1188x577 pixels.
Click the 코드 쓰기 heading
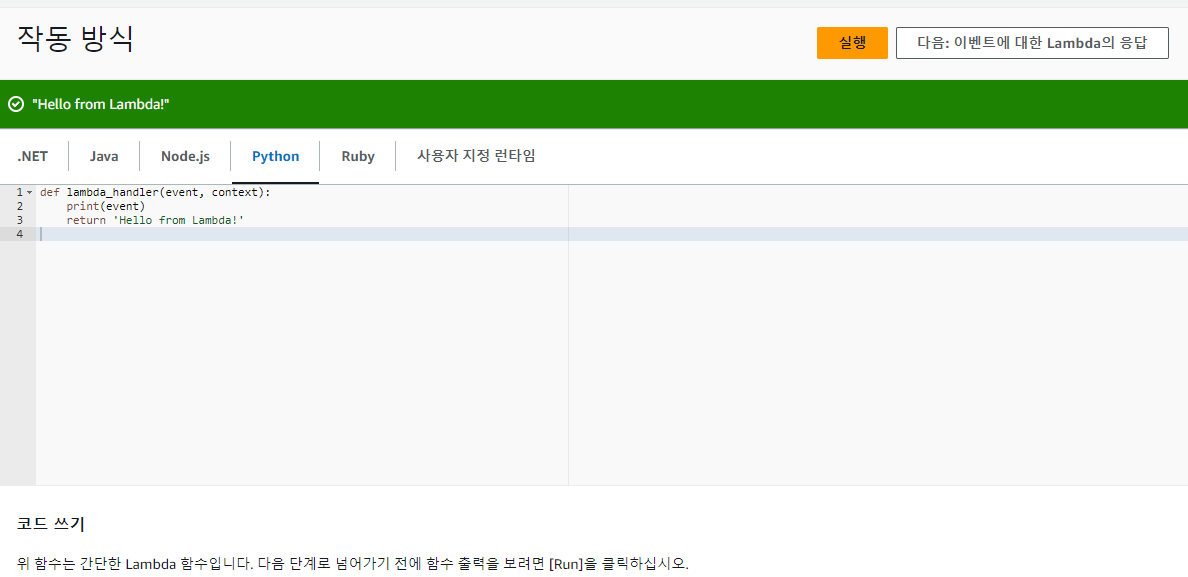click(x=51, y=524)
